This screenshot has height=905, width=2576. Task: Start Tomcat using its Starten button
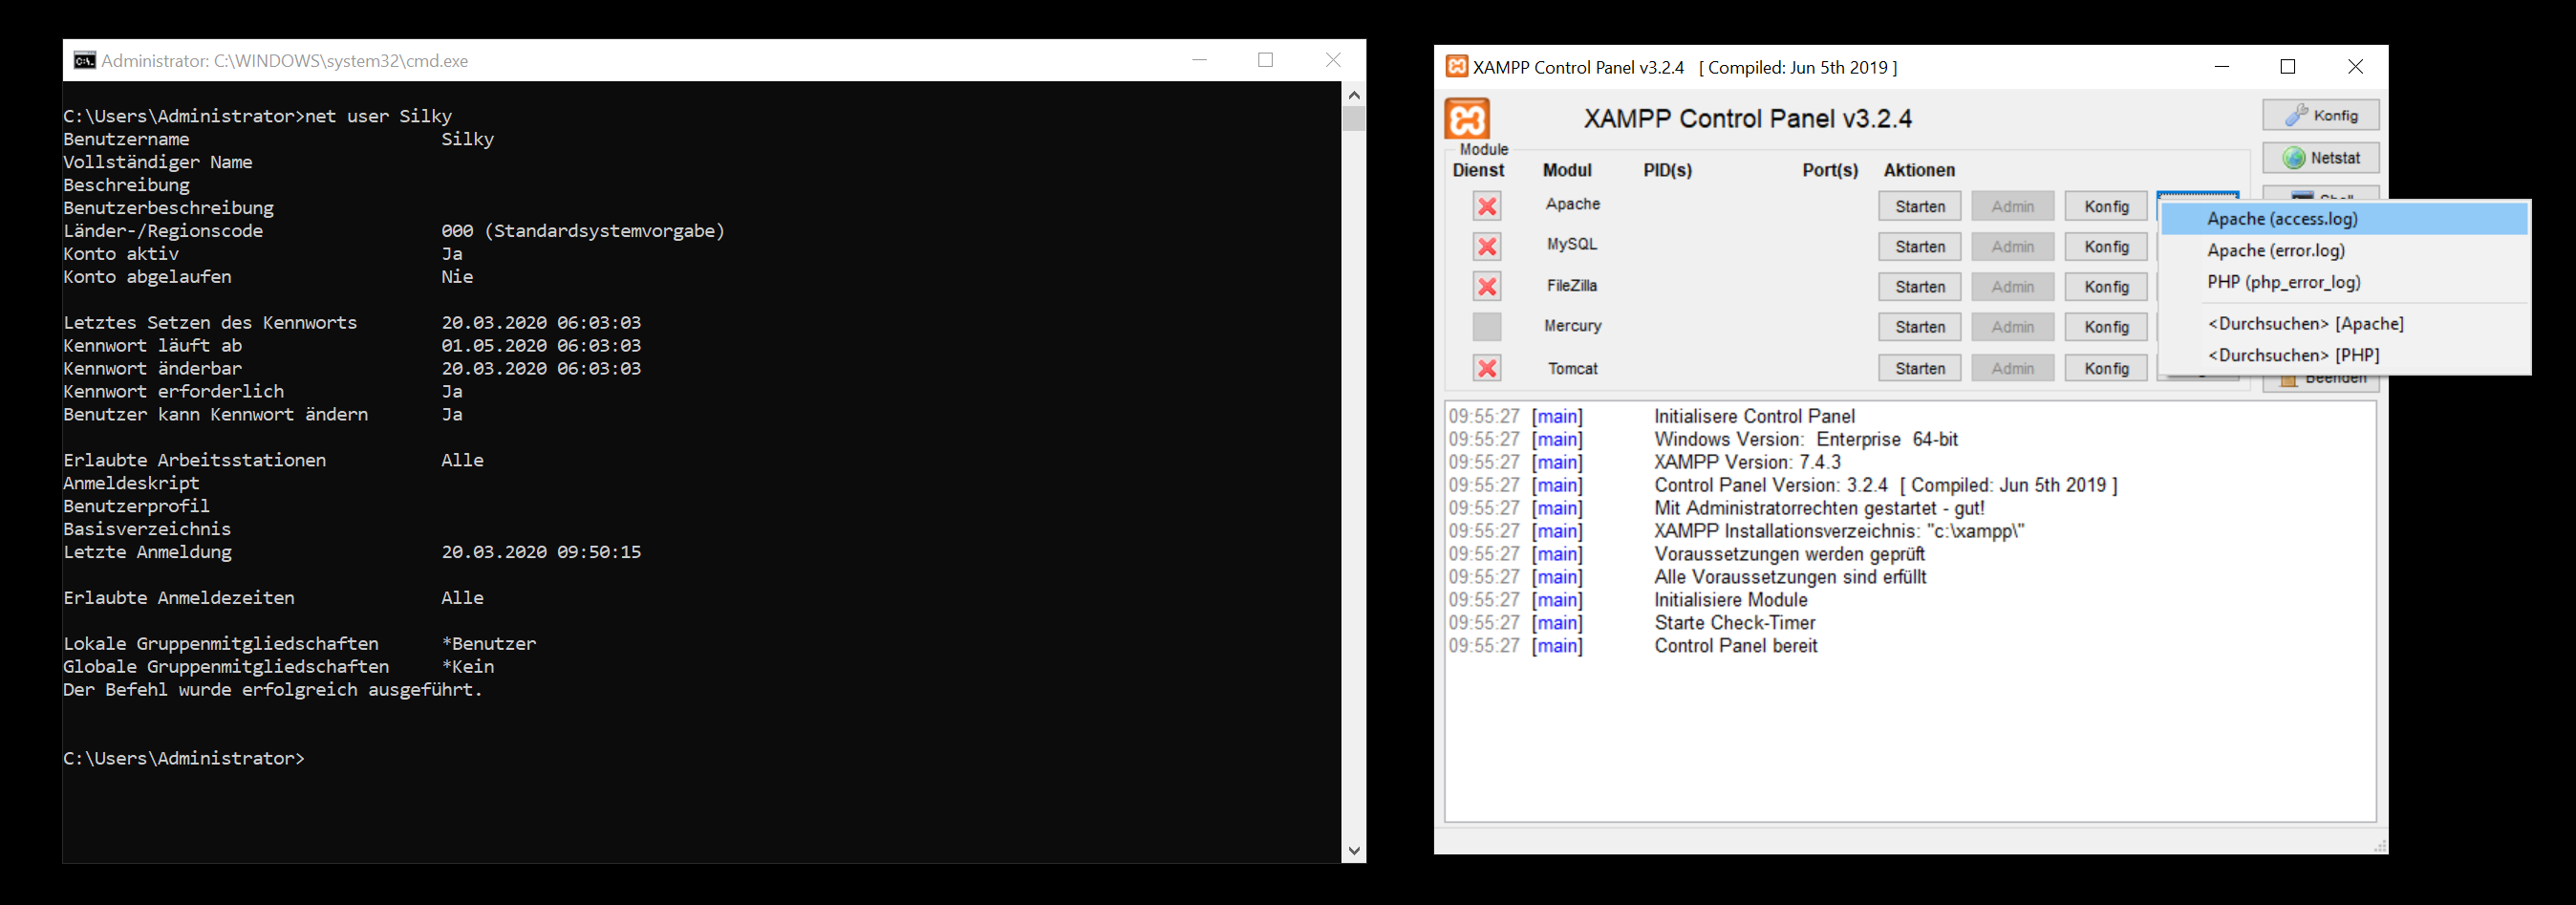point(1920,368)
